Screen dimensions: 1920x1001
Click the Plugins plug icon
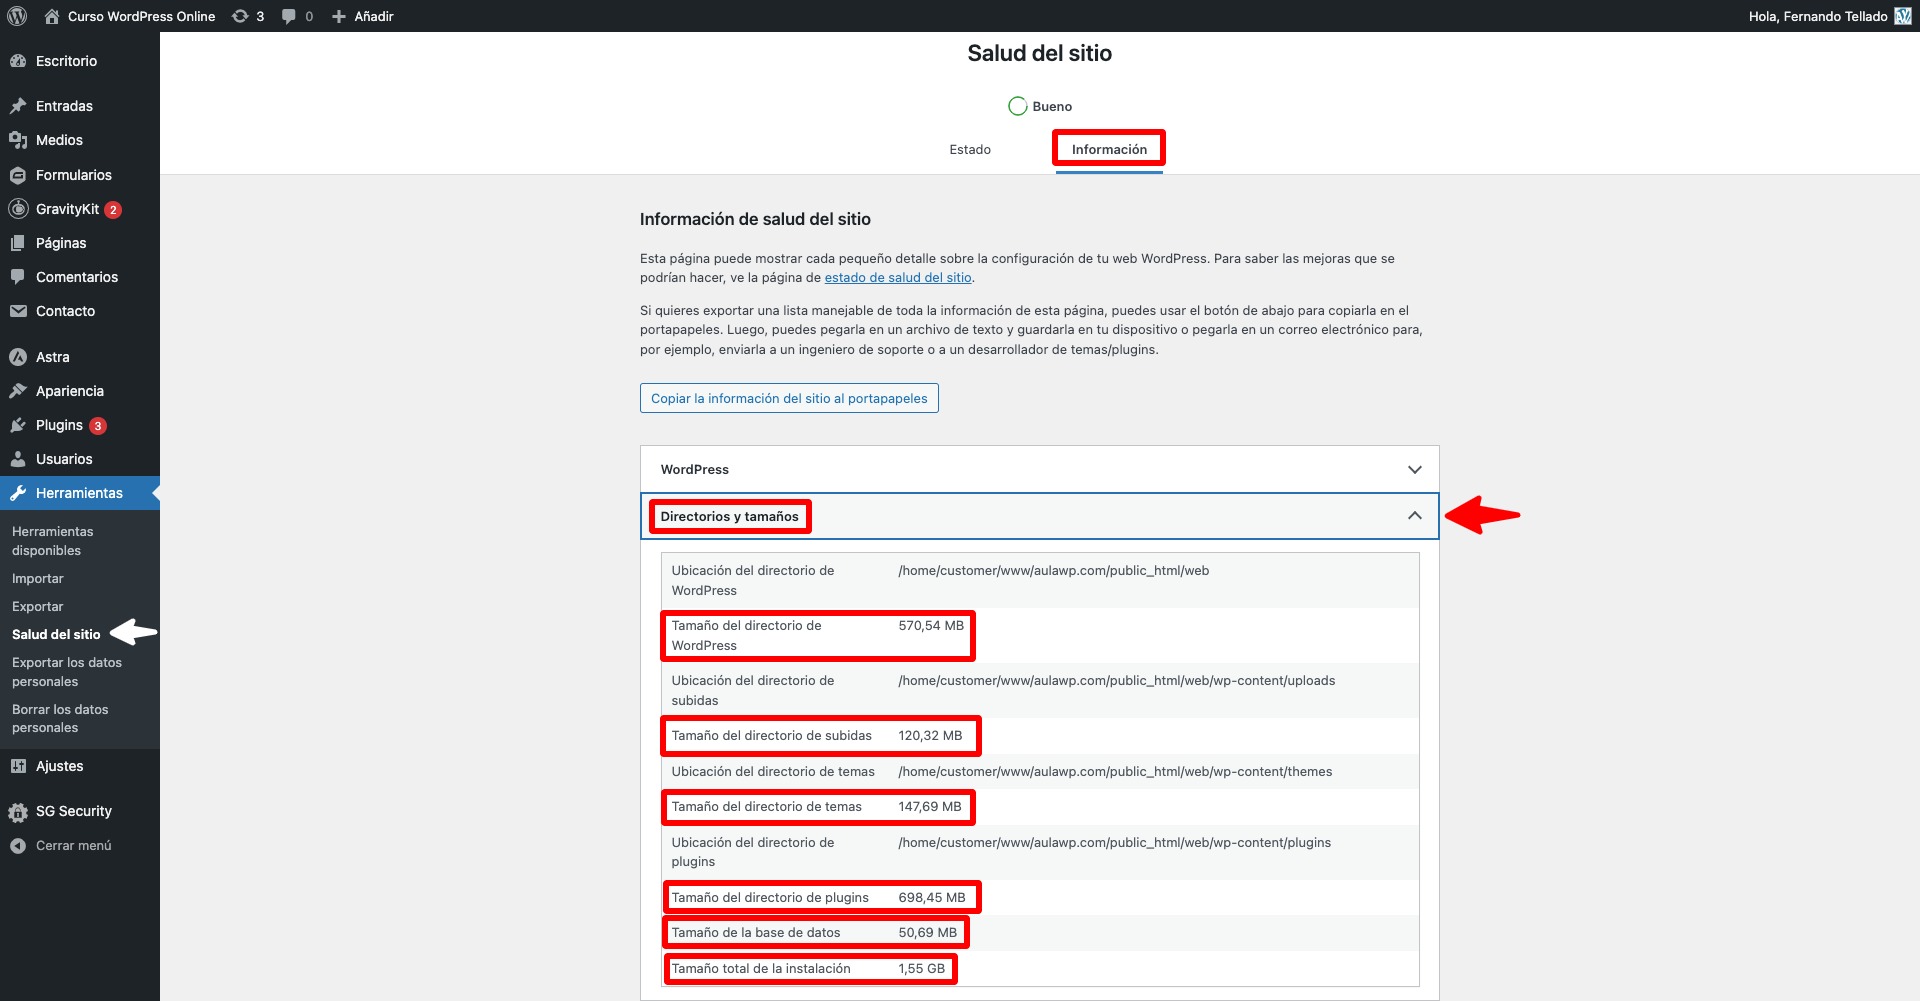[18, 425]
